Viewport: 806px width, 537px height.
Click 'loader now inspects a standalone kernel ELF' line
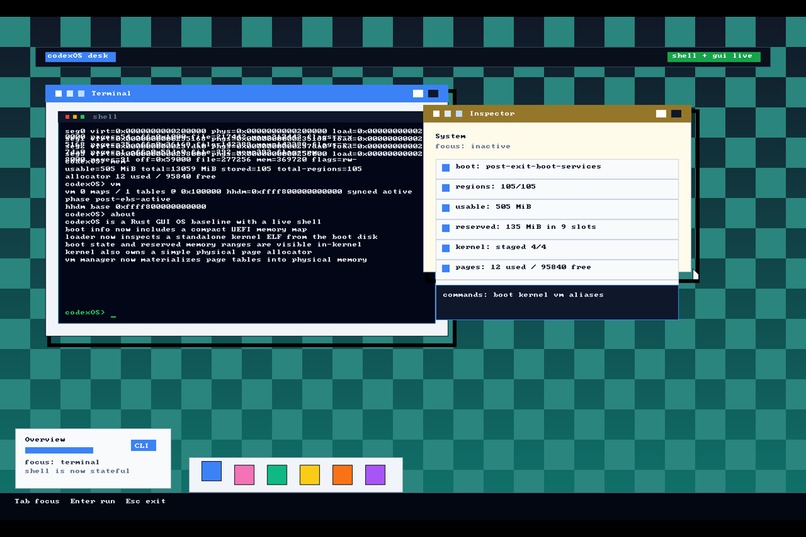221,237
